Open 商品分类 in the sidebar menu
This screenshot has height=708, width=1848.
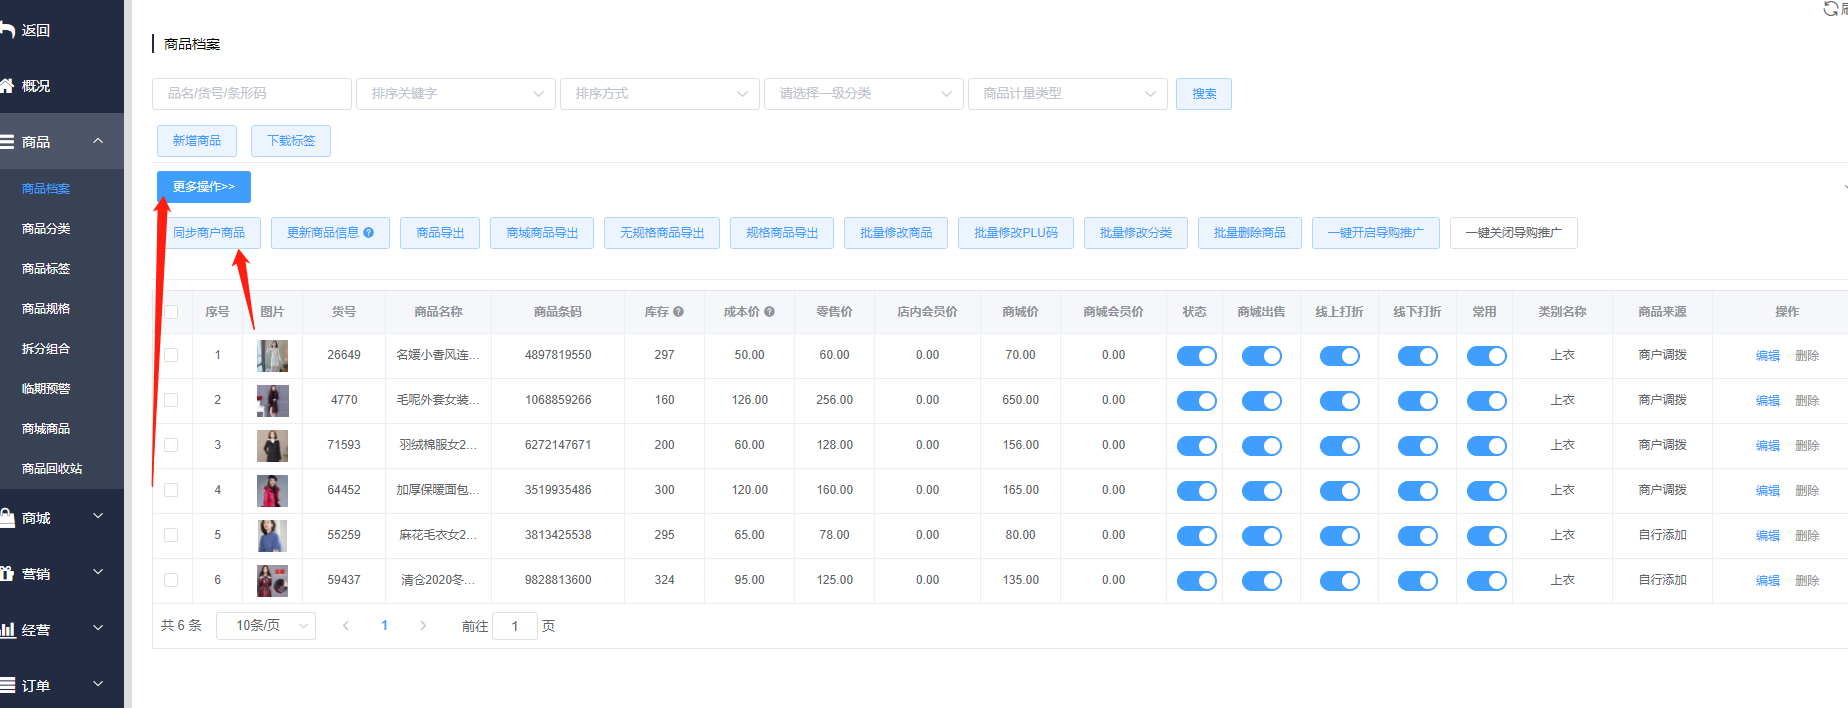46,229
